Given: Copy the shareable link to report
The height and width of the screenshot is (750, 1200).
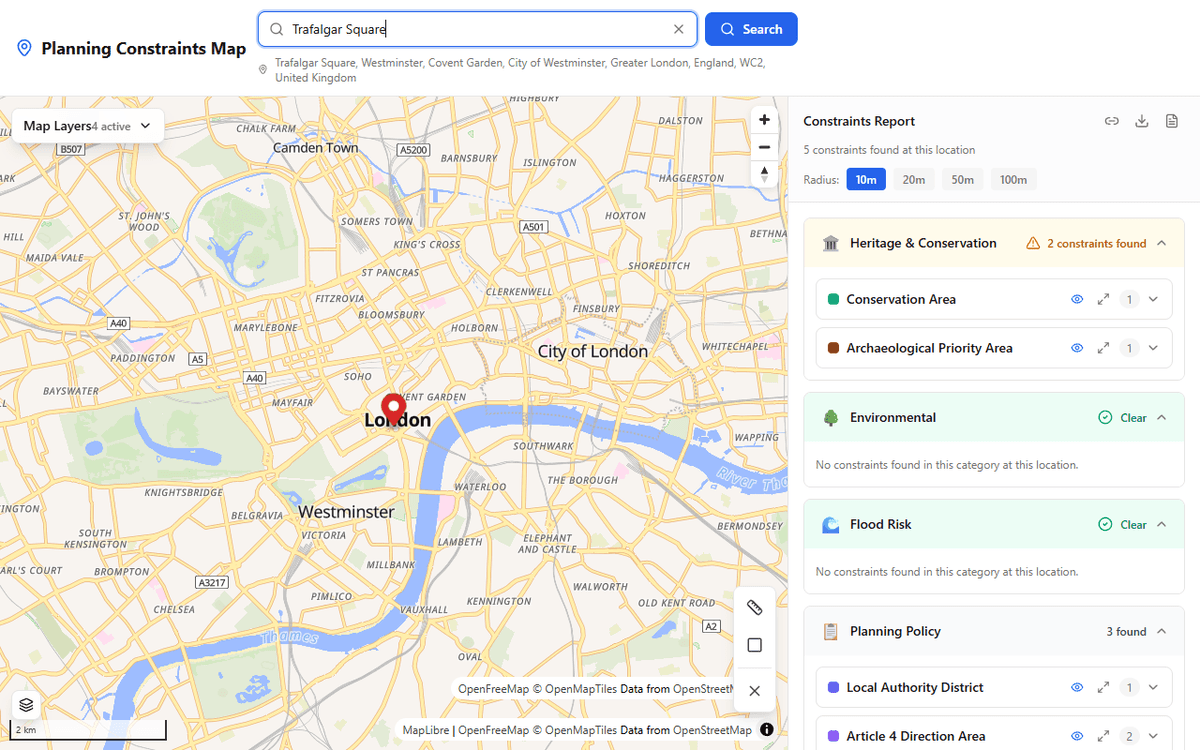Looking at the screenshot, I should coord(1111,121).
